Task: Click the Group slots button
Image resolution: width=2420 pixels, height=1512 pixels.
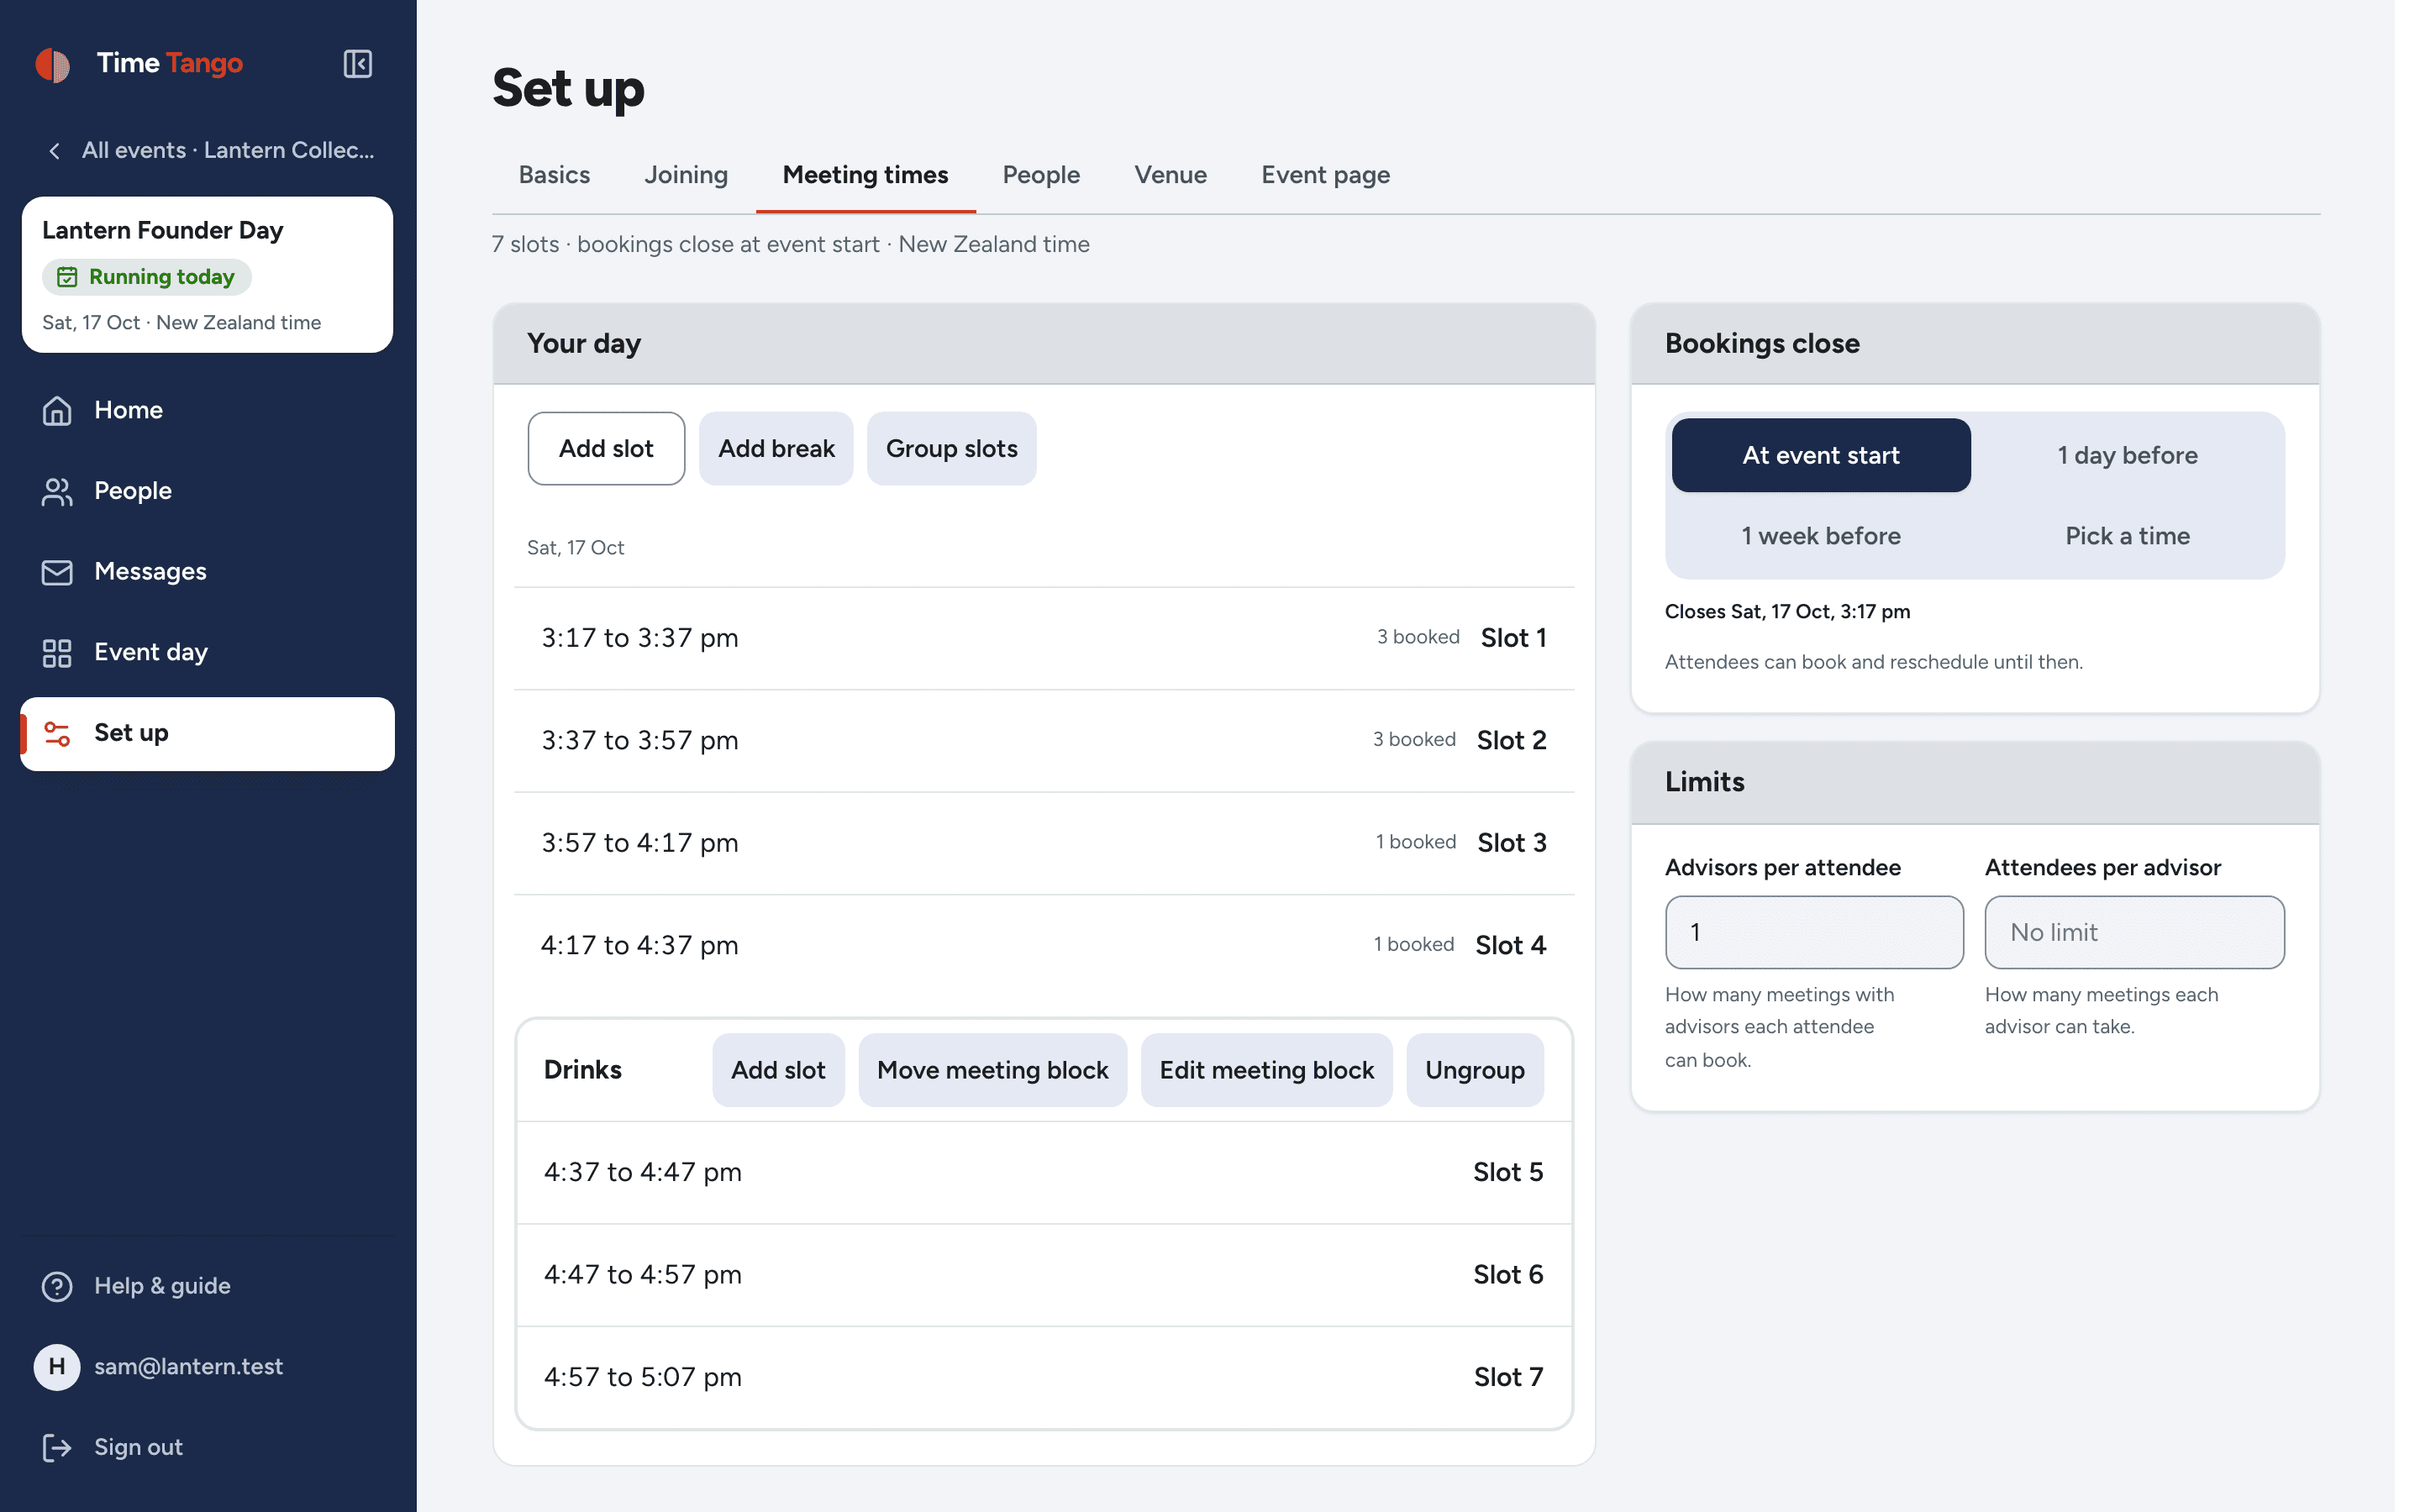Action: [951, 449]
